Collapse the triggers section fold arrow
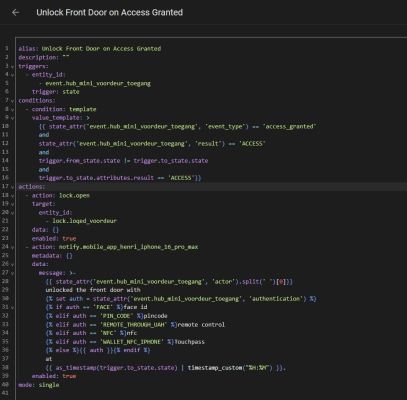Viewport: 407px width, 400px height. click(x=12, y=66)
